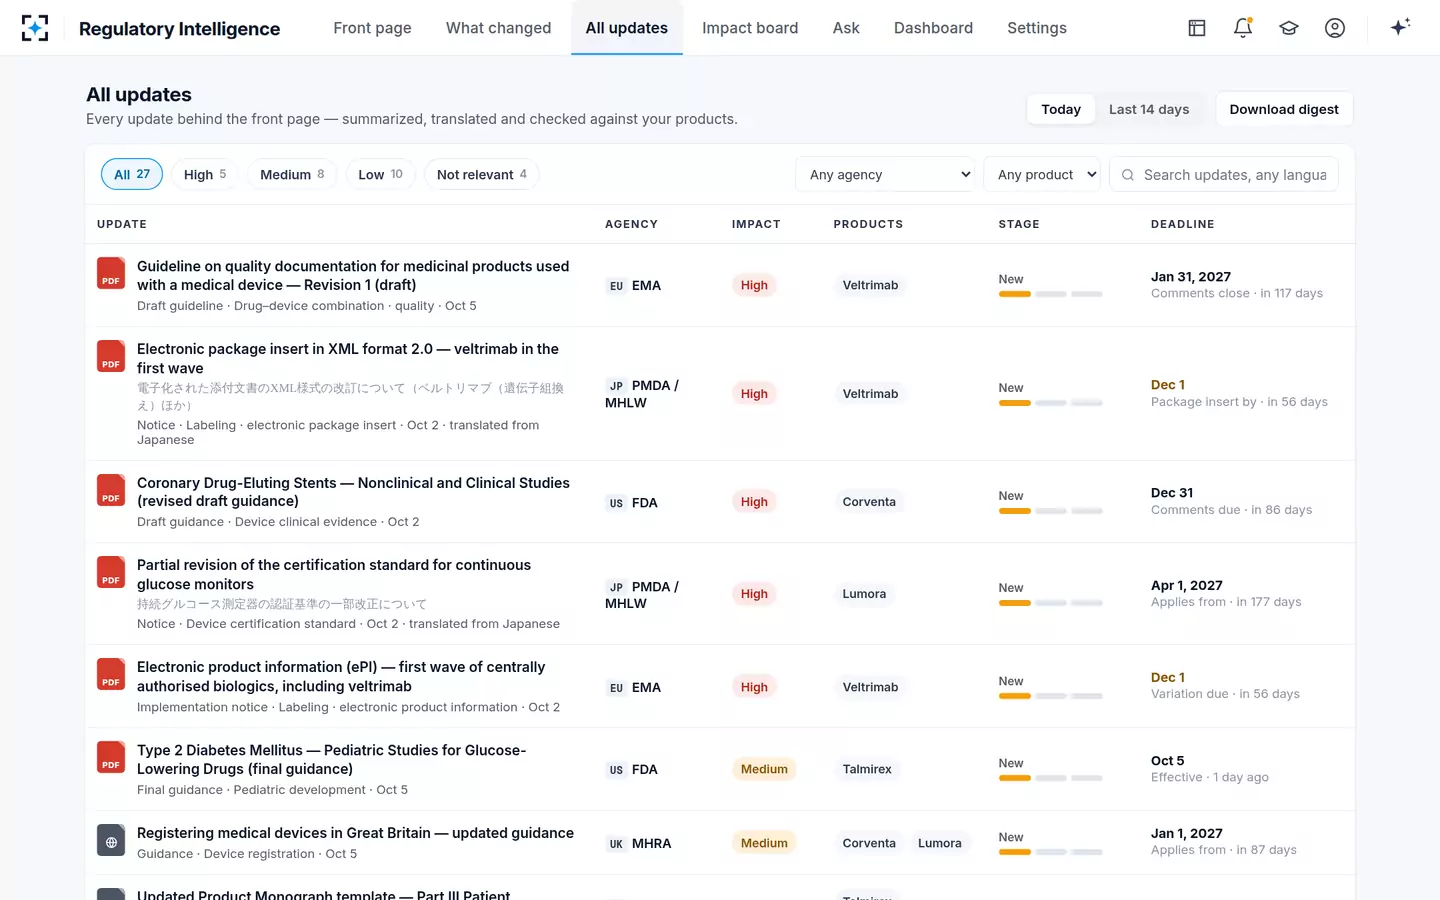Image resolution: width=1440 pixels, height=900 pixels.
Task: Open the user account profile icon
Action: [x=1335, y=28]
